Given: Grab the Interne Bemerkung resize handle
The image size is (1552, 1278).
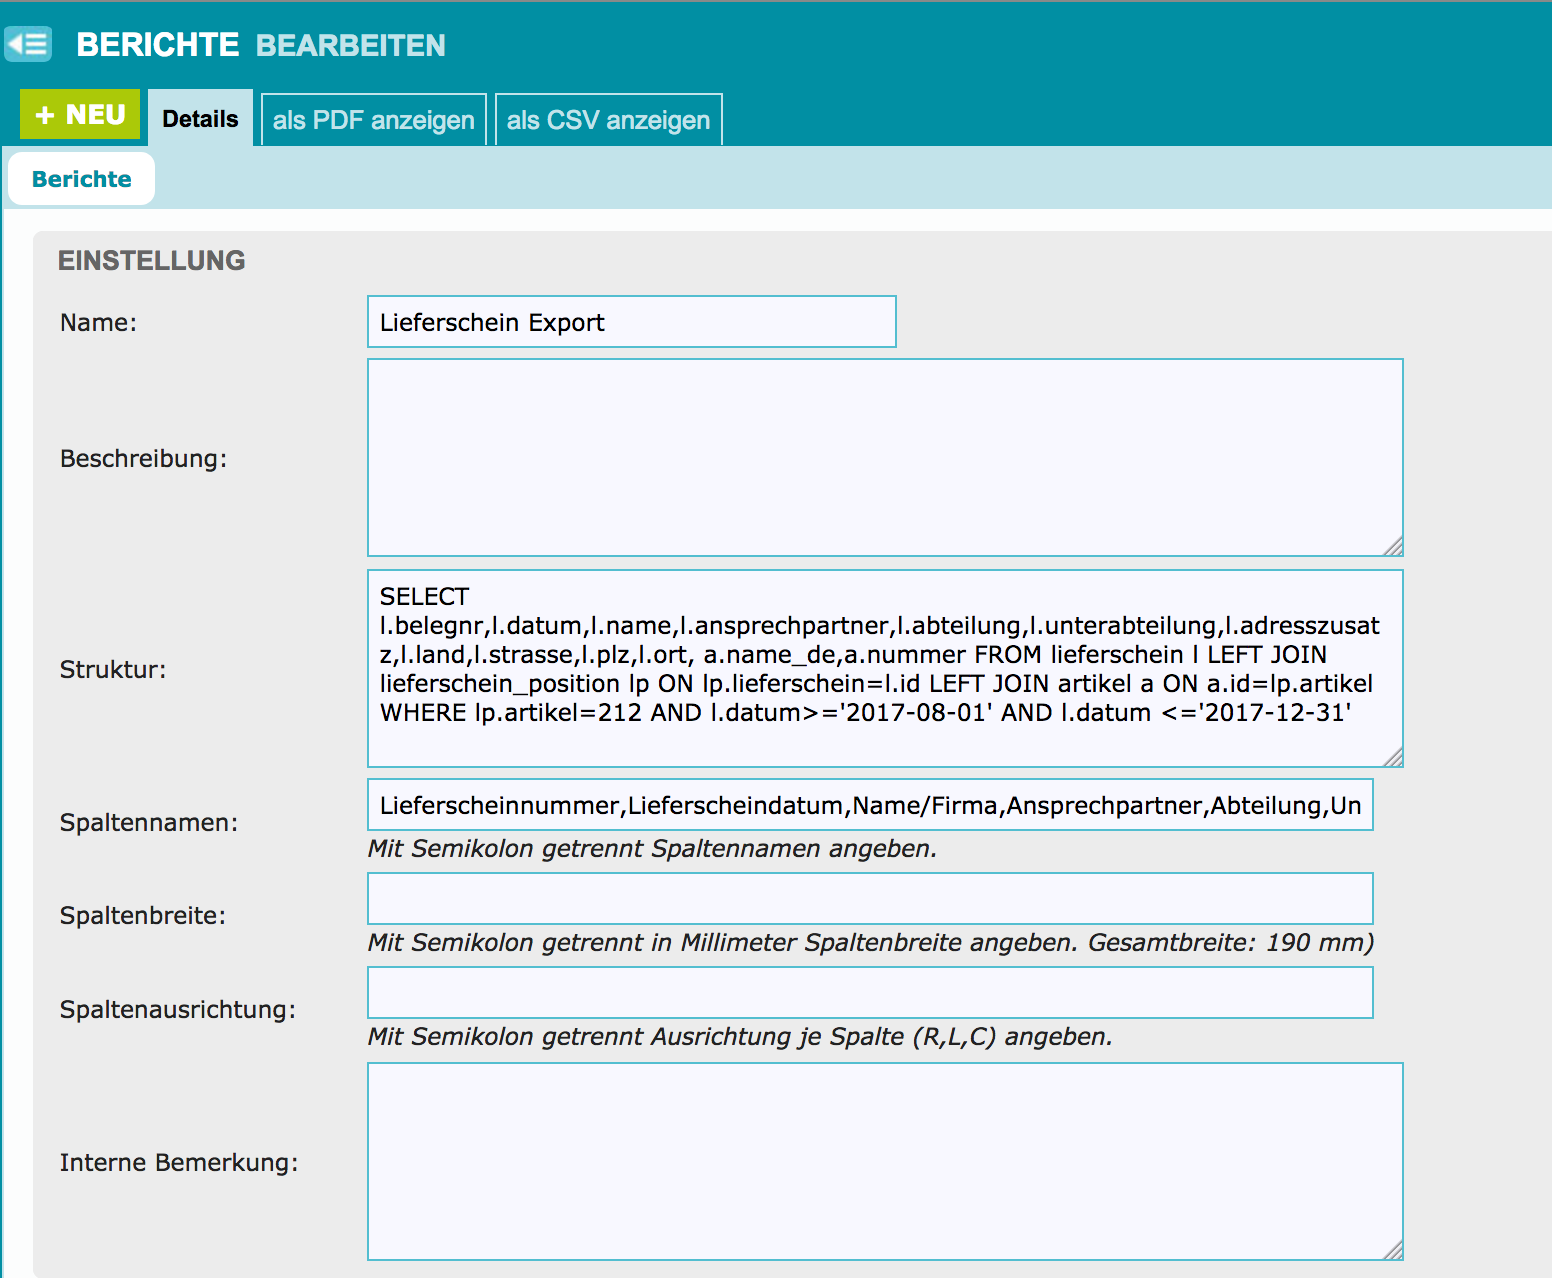Looking at the screenshot, I should coord(1394,1251).
